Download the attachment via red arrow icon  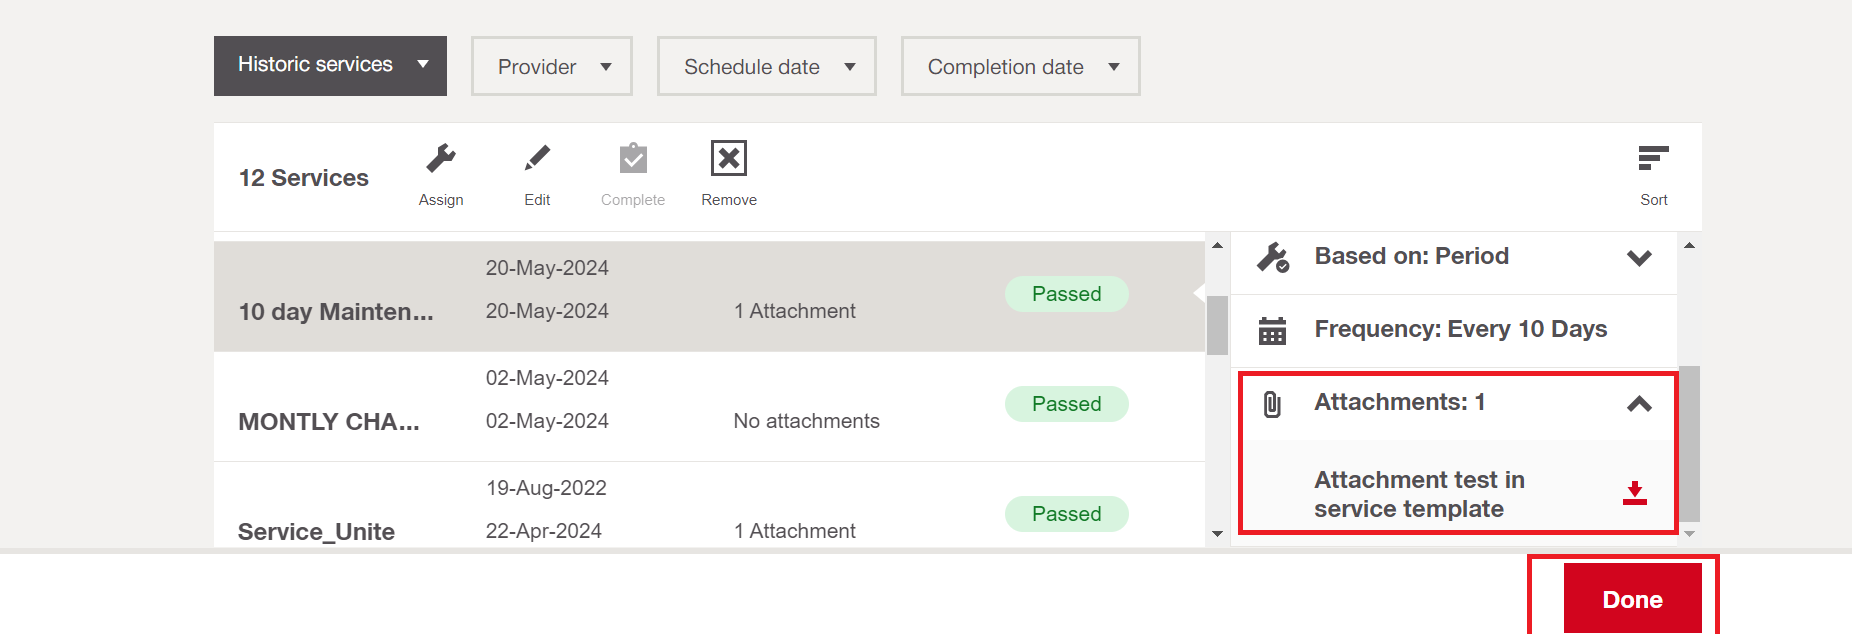click(1634, 493)
